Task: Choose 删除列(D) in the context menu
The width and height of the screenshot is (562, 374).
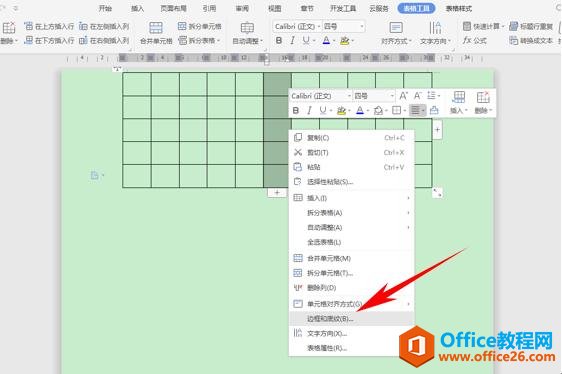Action: 352,288
